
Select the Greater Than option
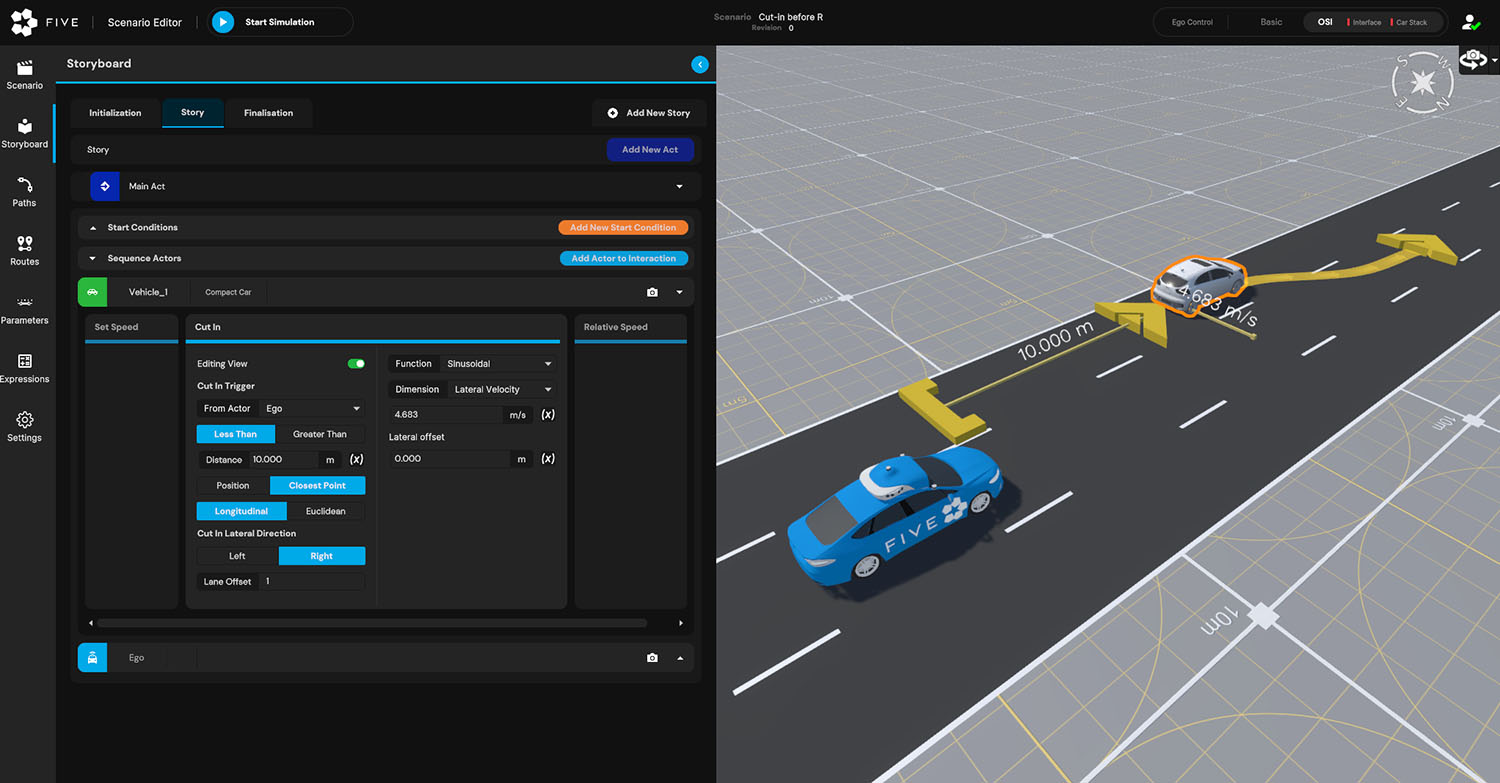[x=320, y=434]
